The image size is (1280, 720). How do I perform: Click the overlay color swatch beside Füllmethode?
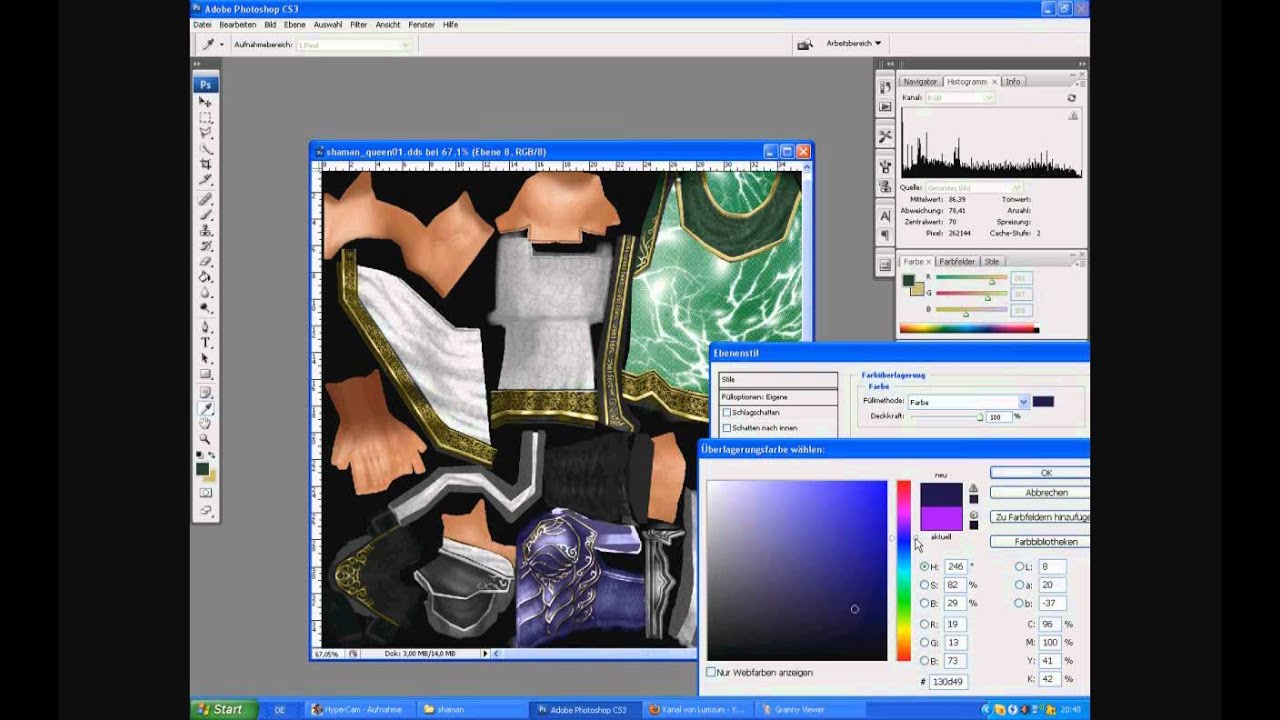point(1043,401)
